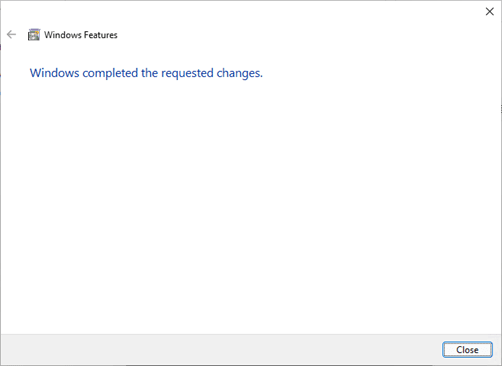Go back using the left arrow

click(11, 34)
